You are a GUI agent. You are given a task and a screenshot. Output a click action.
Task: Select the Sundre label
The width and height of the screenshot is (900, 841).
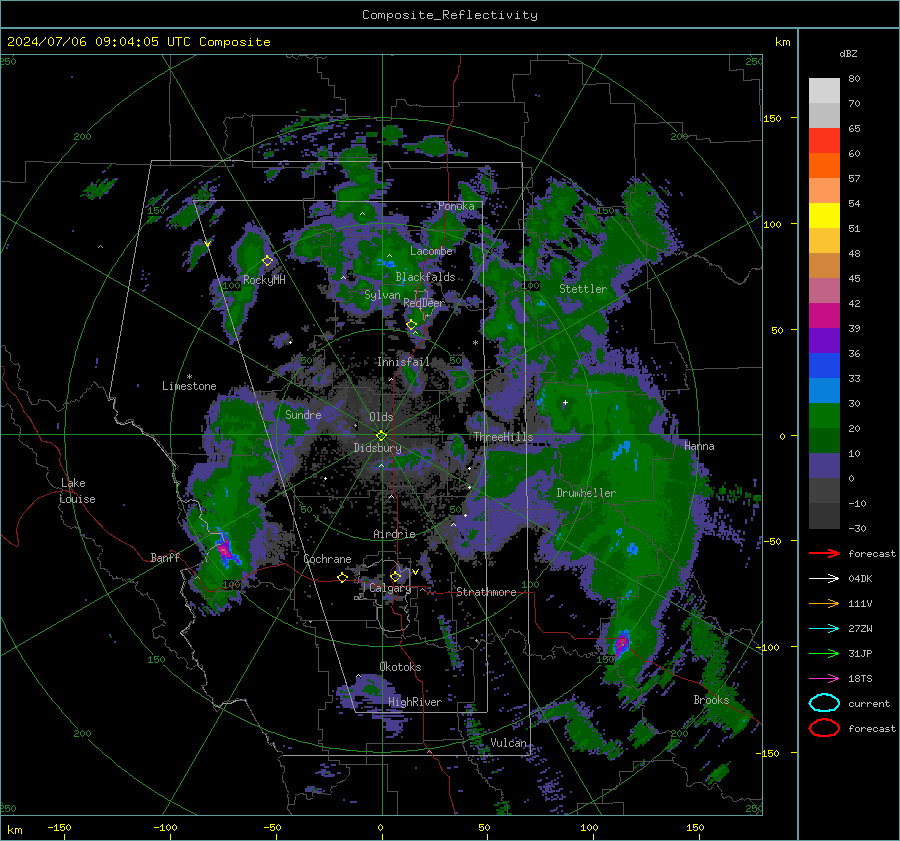click(303, 414)
